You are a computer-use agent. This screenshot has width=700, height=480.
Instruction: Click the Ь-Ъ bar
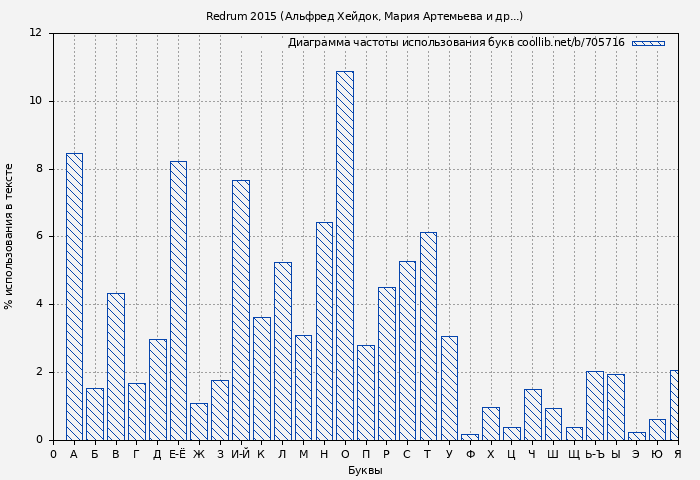(x=595, y=405)
